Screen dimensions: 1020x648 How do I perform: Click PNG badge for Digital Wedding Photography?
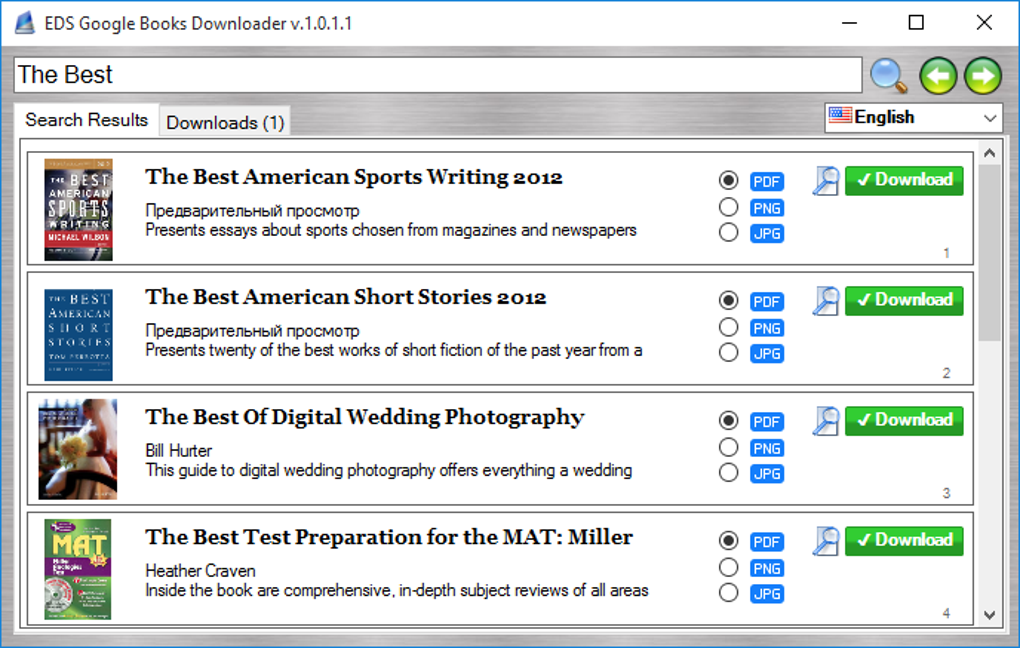pyautogui.click(x=767, y=448)
